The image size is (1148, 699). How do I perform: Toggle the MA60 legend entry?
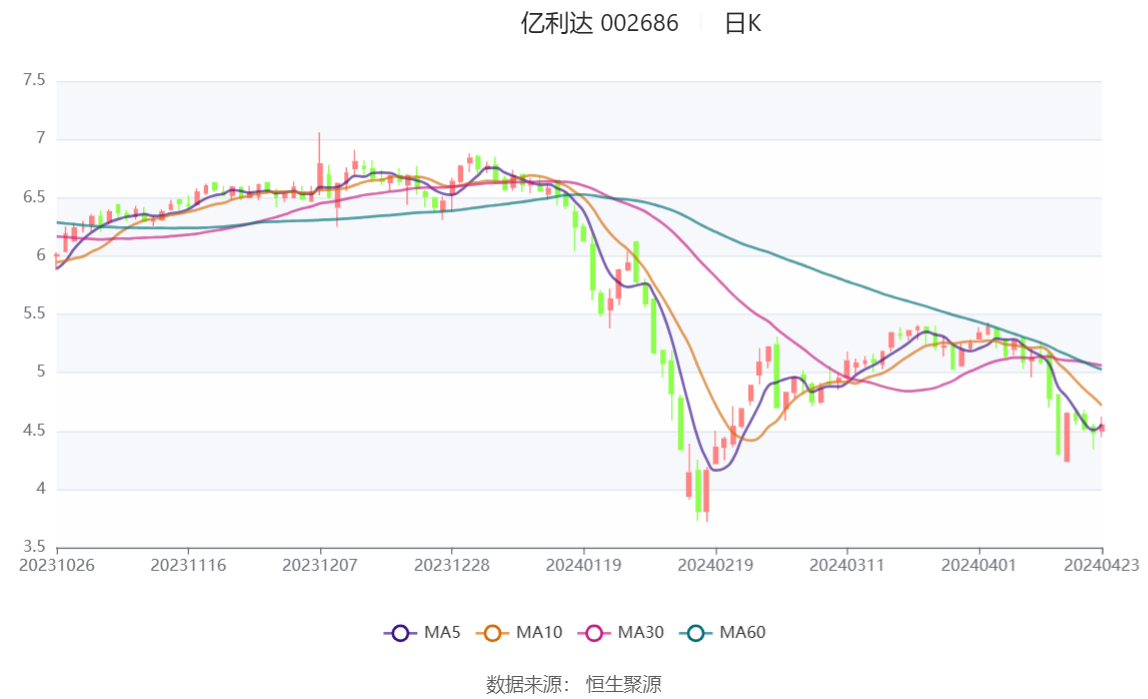723,632
